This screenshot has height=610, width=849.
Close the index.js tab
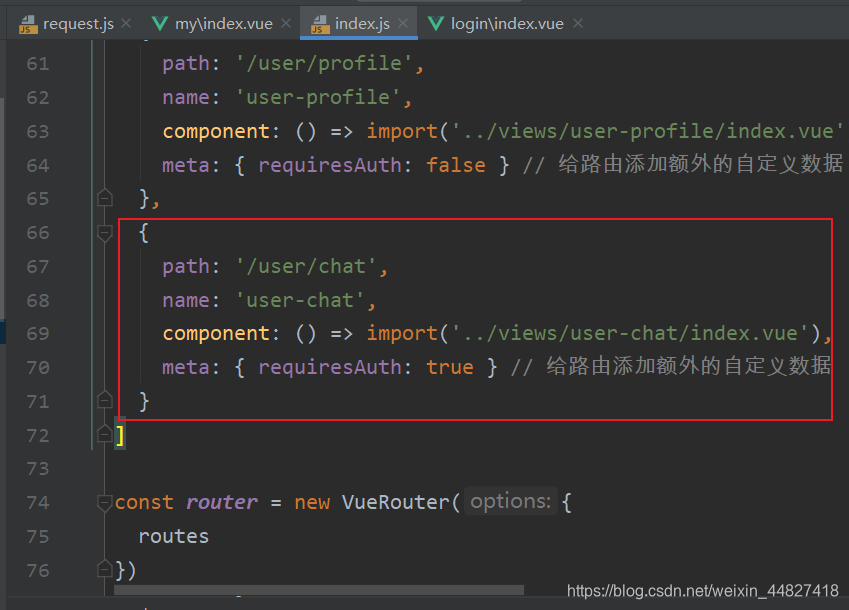click(x=403, y=23)
